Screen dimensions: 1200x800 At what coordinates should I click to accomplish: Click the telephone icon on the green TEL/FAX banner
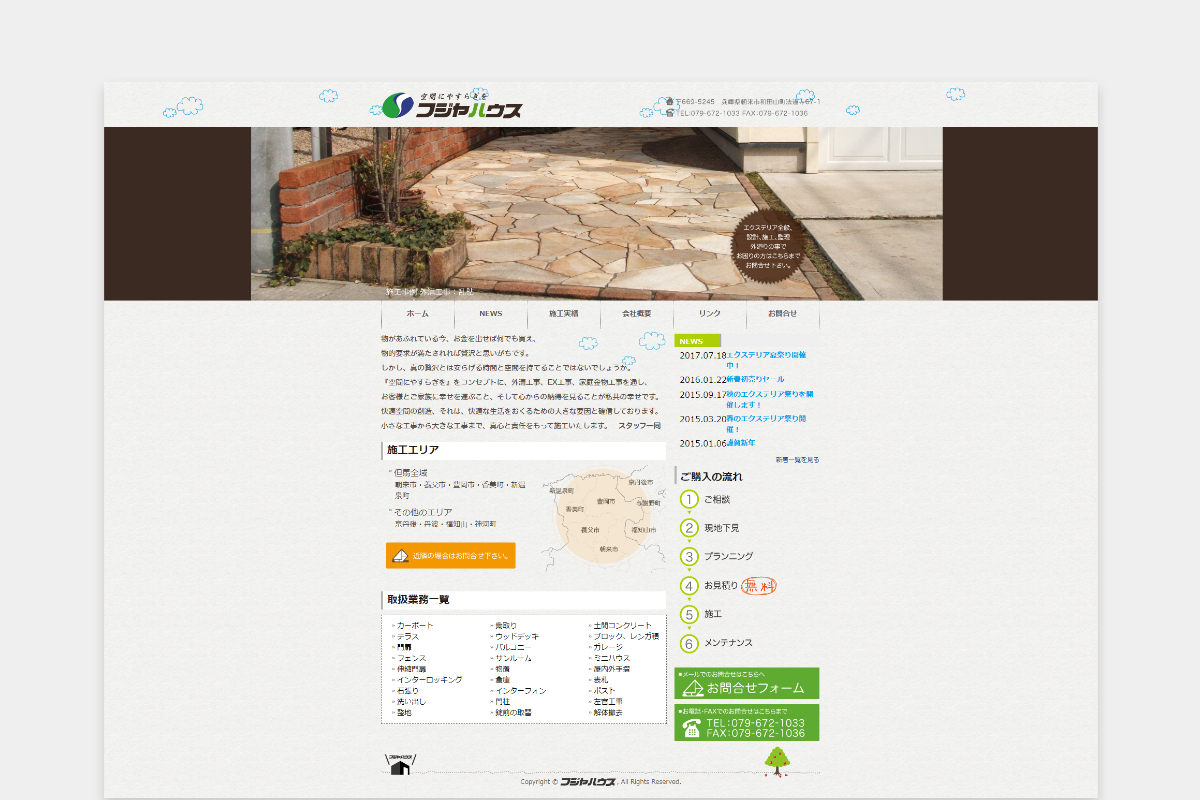[x=691, y=728]
